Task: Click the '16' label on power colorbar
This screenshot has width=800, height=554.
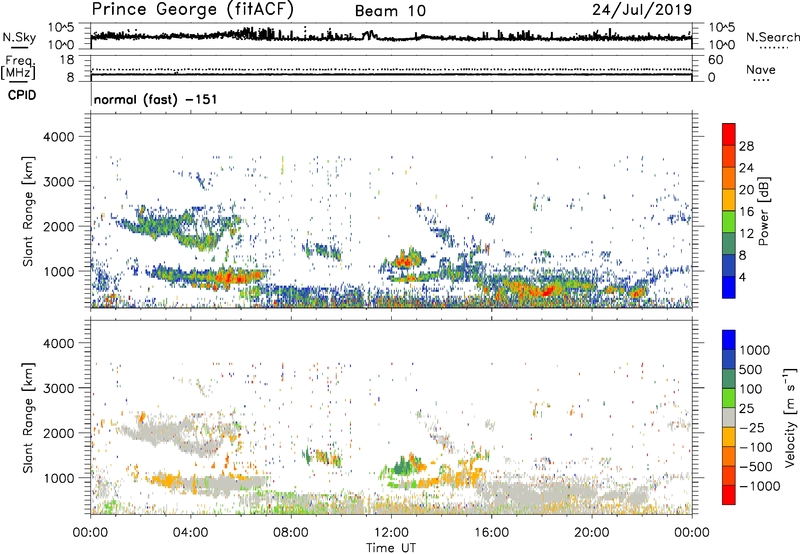Action: 746,212
